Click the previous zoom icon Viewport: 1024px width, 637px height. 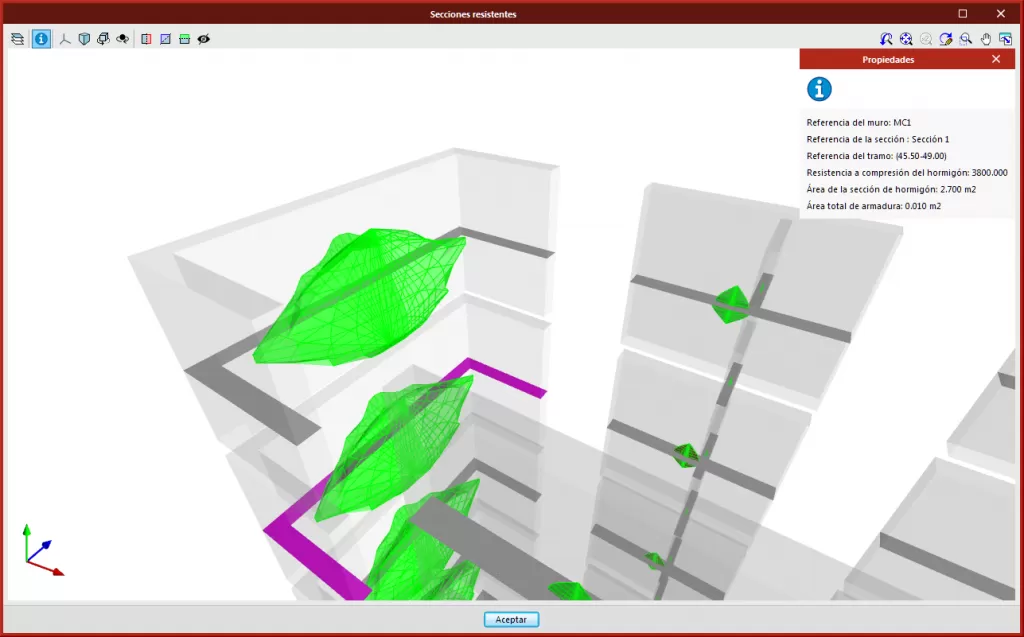(886, 39)
